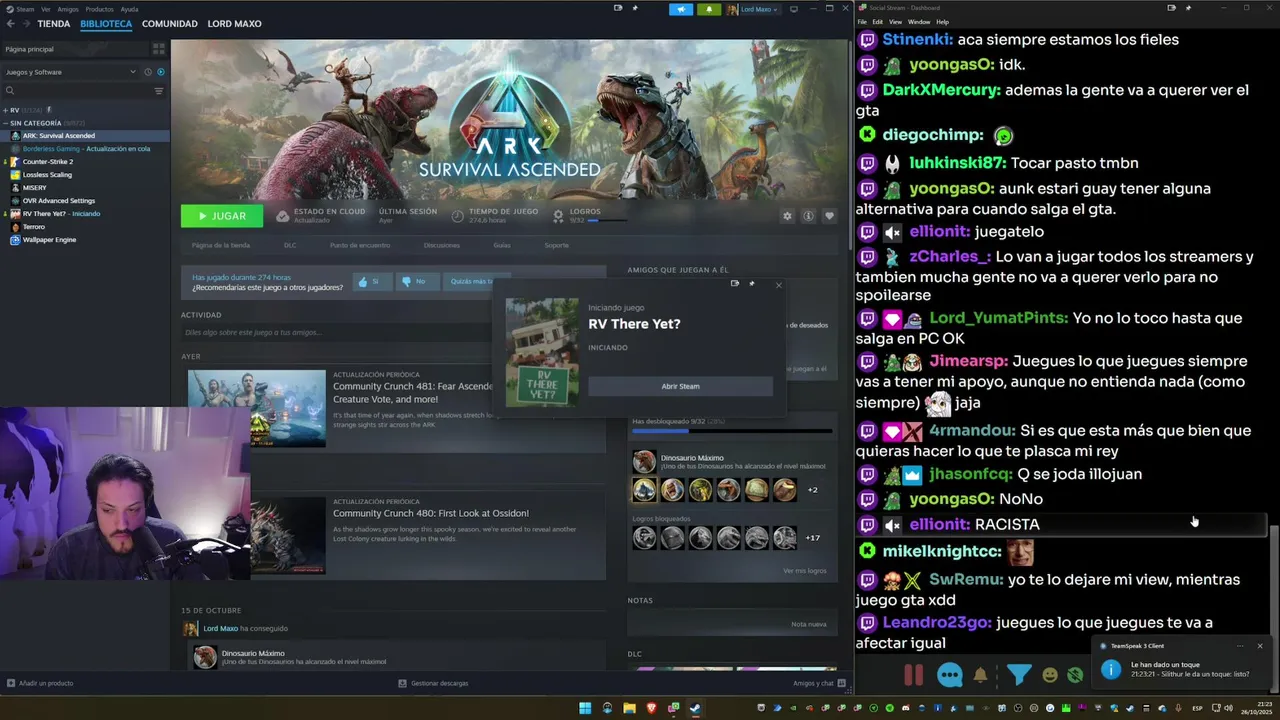
Task: Open the View menu in Social Stream
Action: pyautogui.click(x=895, y=21)
